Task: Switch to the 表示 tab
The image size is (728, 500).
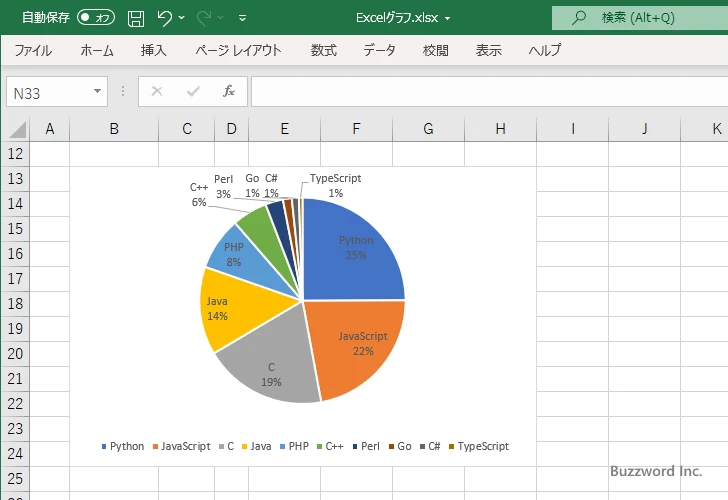Action: [488, 50]
